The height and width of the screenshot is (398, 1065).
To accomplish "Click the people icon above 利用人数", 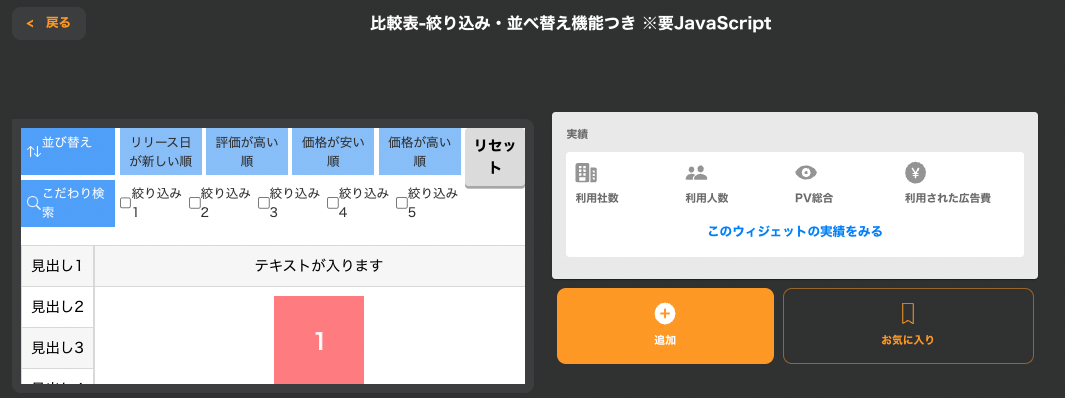I will [696, 173].
